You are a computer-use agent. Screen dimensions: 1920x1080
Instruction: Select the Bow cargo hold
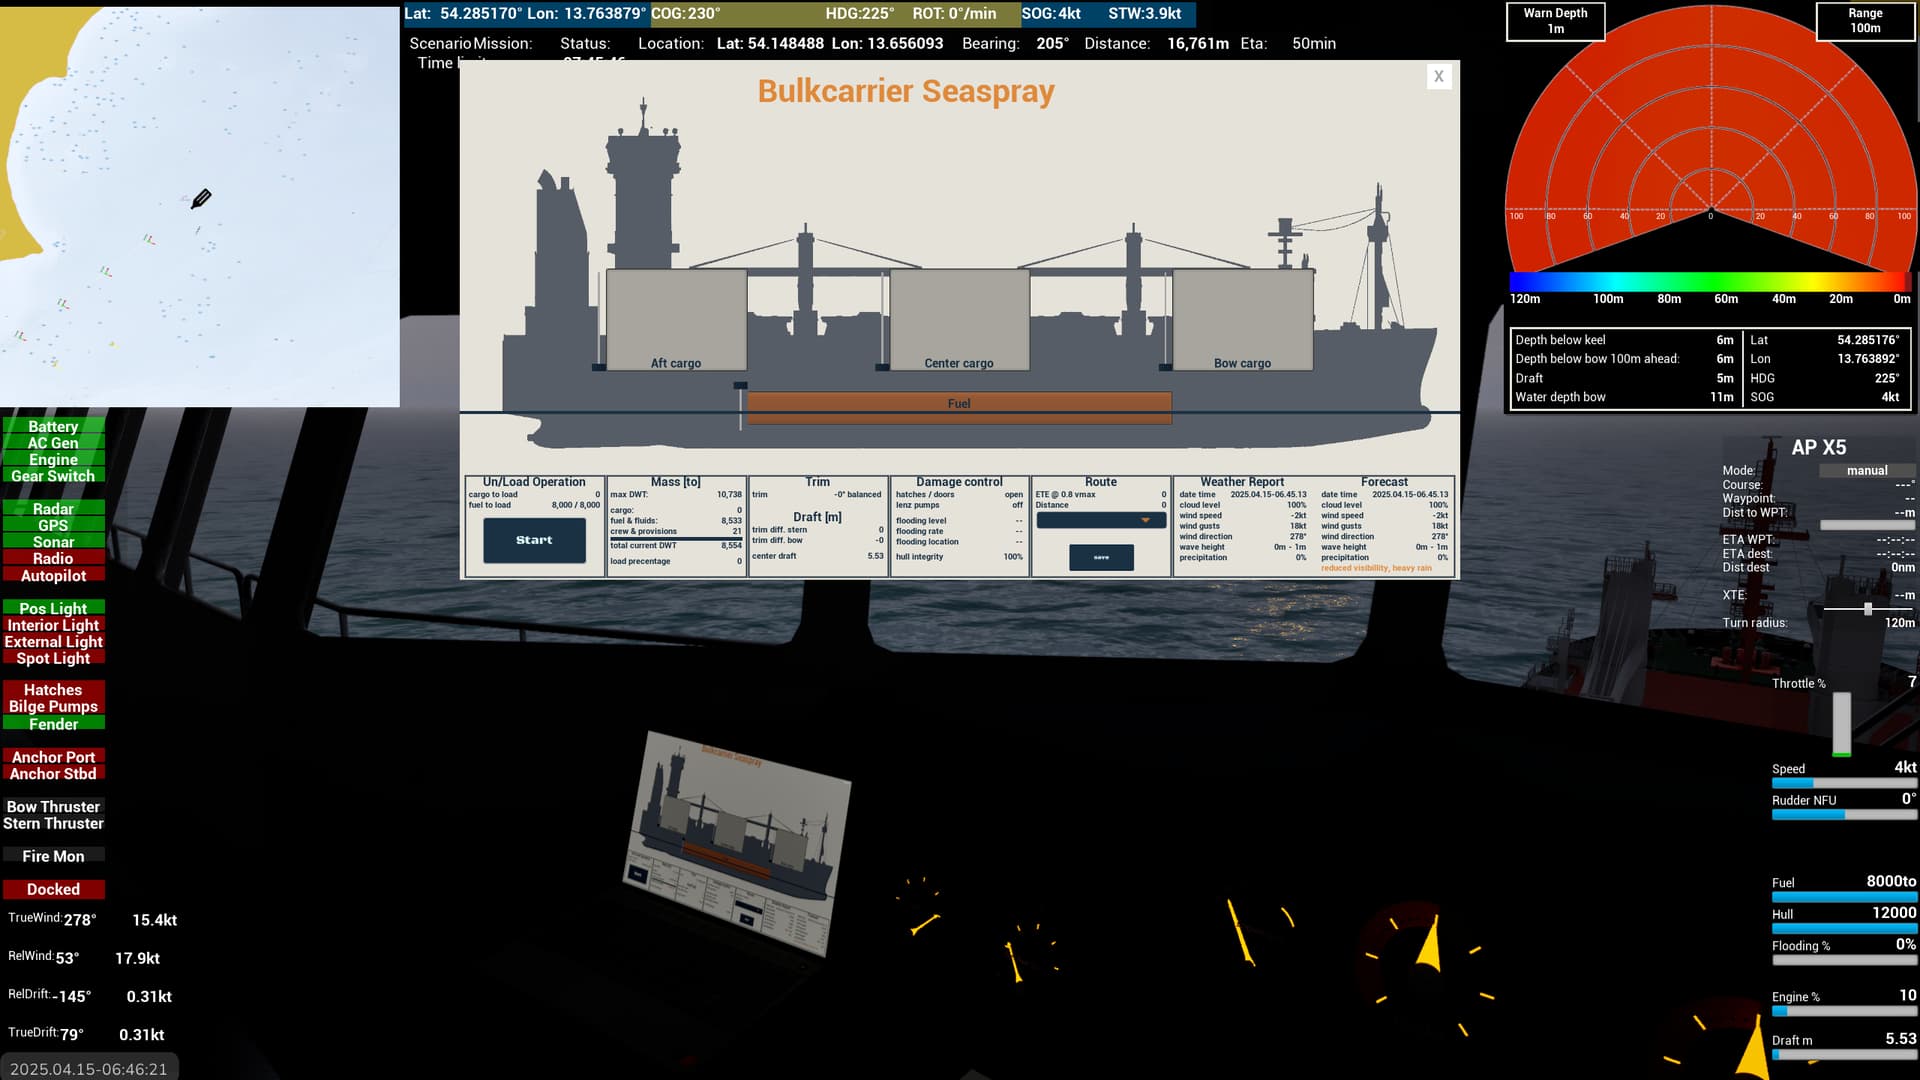click(x=1242, y=320)
